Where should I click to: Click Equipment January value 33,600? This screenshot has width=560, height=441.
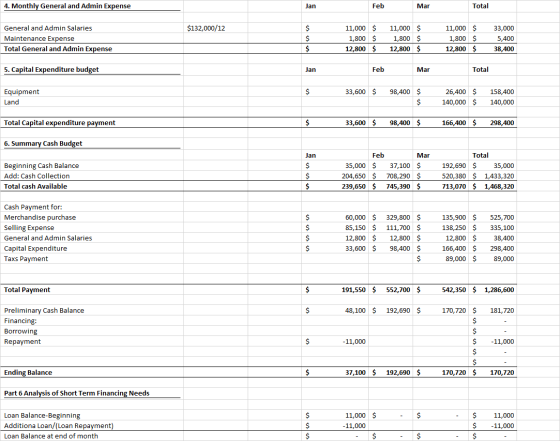tap(355, 92)
